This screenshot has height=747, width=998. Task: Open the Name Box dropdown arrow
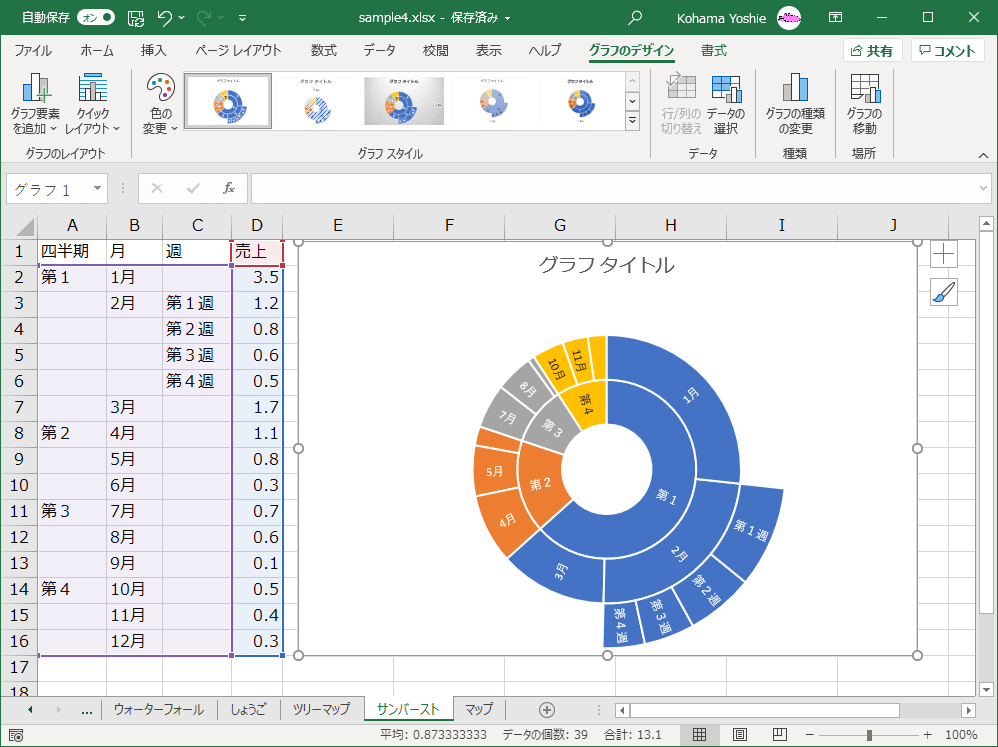[98, 188]
